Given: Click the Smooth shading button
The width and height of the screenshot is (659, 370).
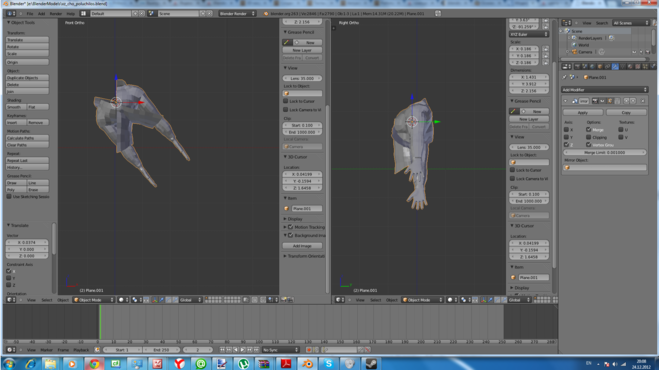Looking at the screenshot, I should 16,107.
